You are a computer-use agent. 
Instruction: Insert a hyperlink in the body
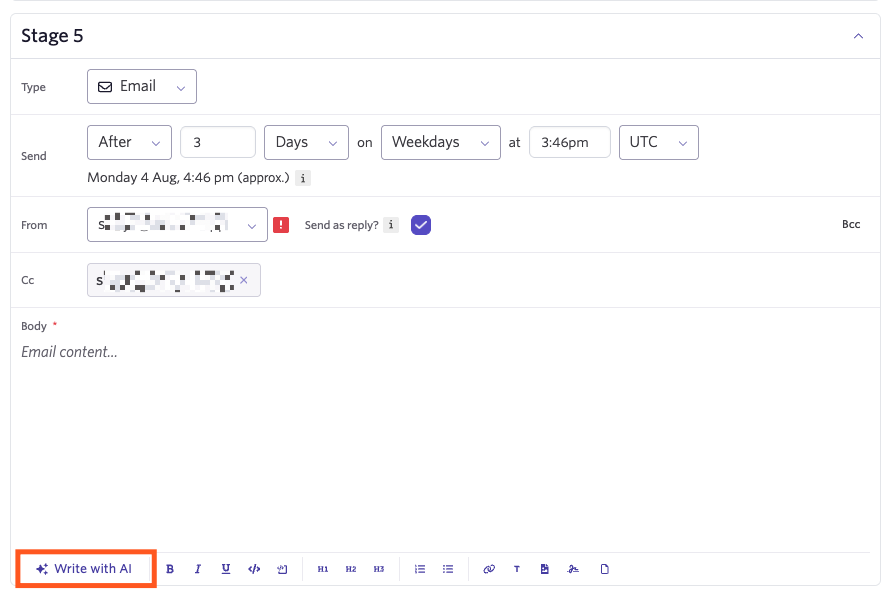(489, 569)
